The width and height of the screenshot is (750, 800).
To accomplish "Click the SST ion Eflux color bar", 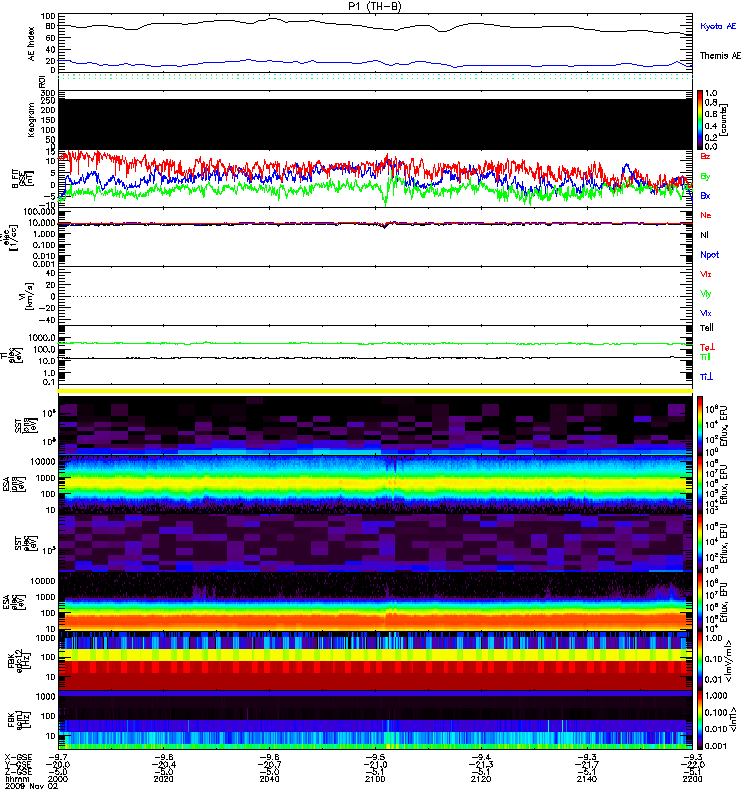I will [699, 425].
